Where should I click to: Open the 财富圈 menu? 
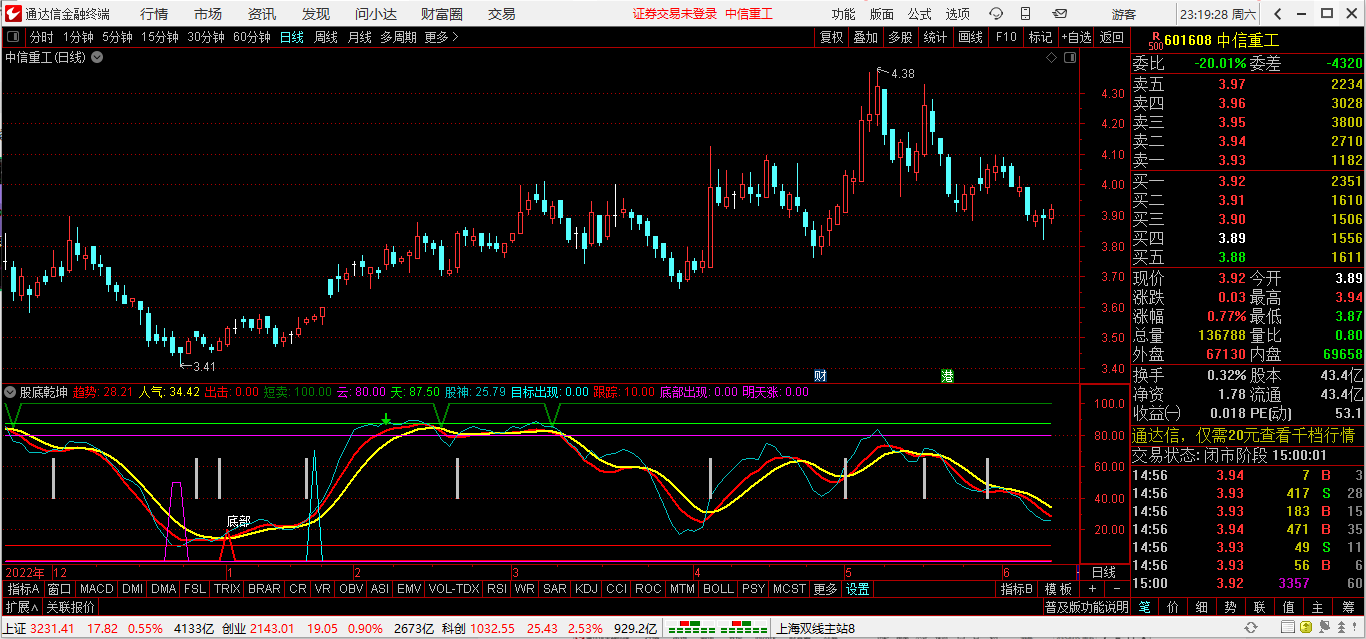442,14
